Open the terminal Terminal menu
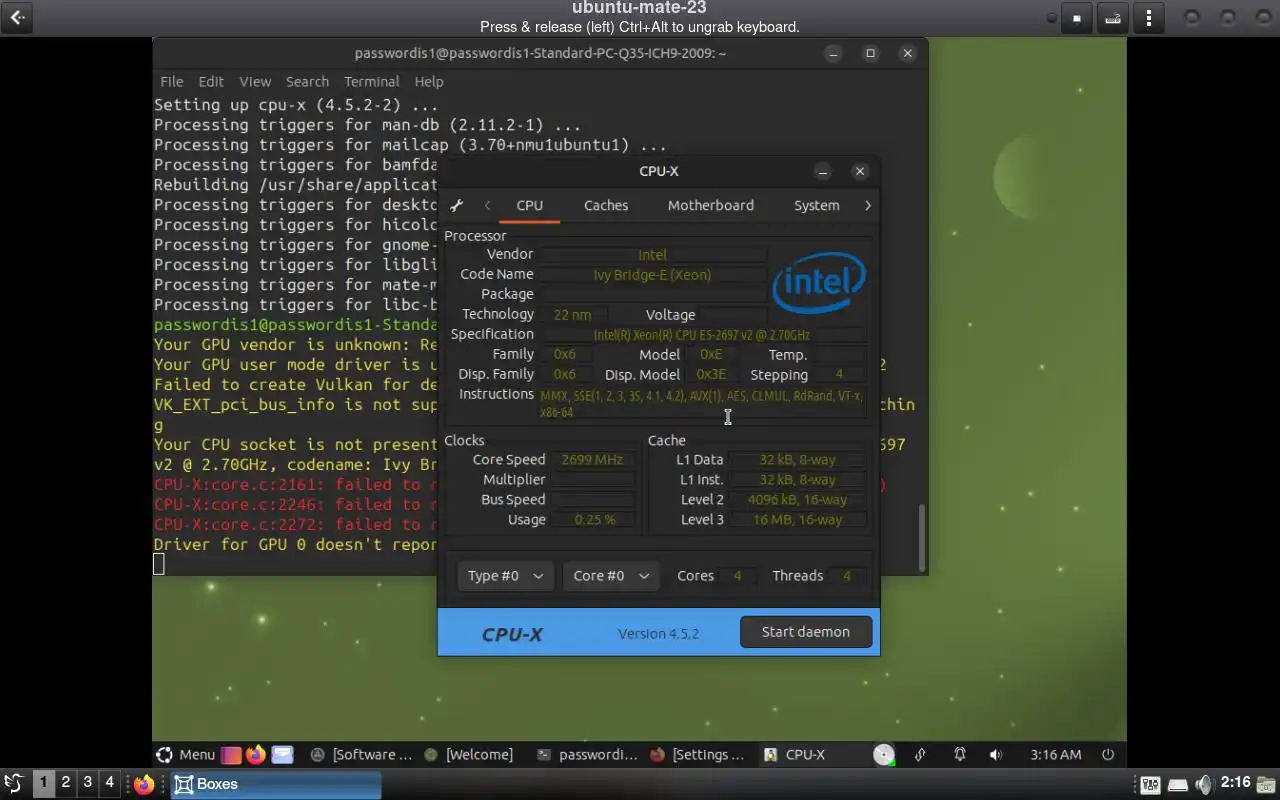1280x800 pixels. coord(372,81)
